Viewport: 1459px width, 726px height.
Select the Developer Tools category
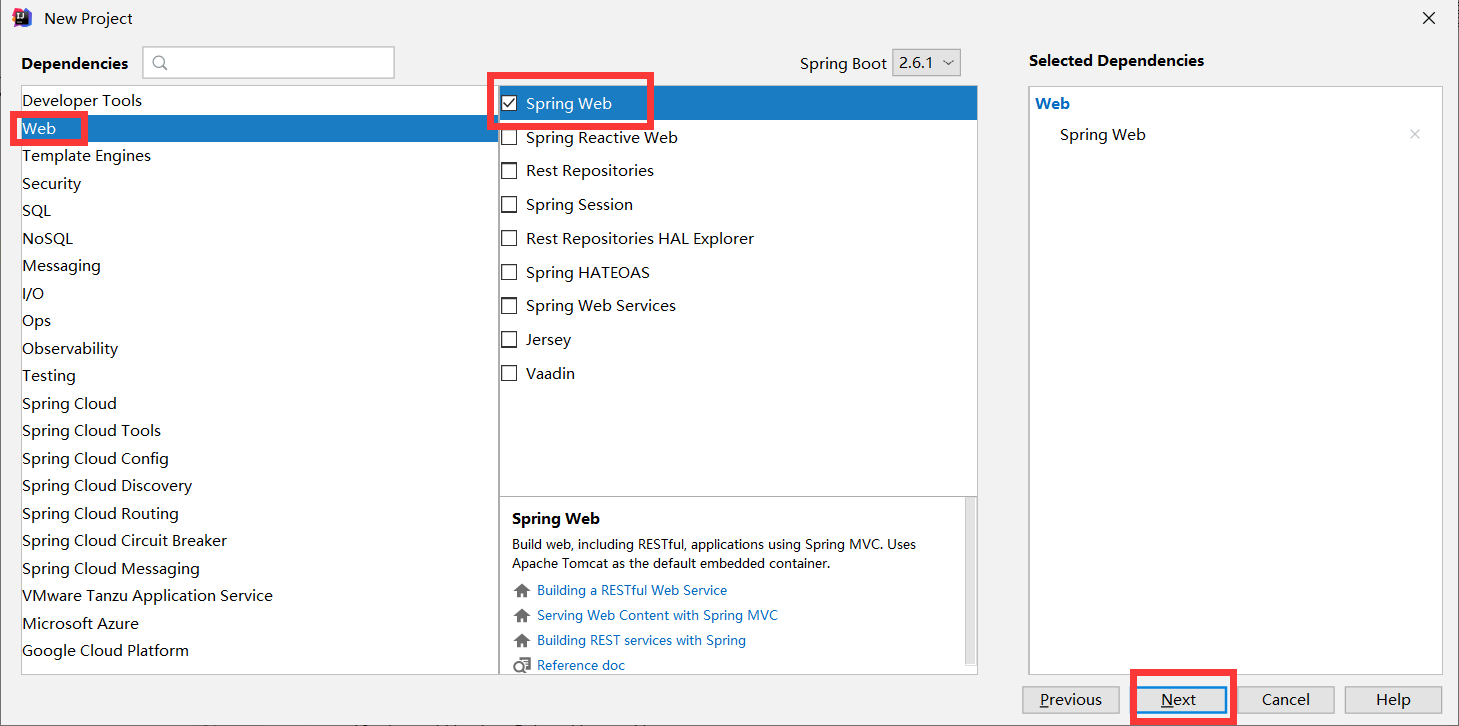pos(260,101)
